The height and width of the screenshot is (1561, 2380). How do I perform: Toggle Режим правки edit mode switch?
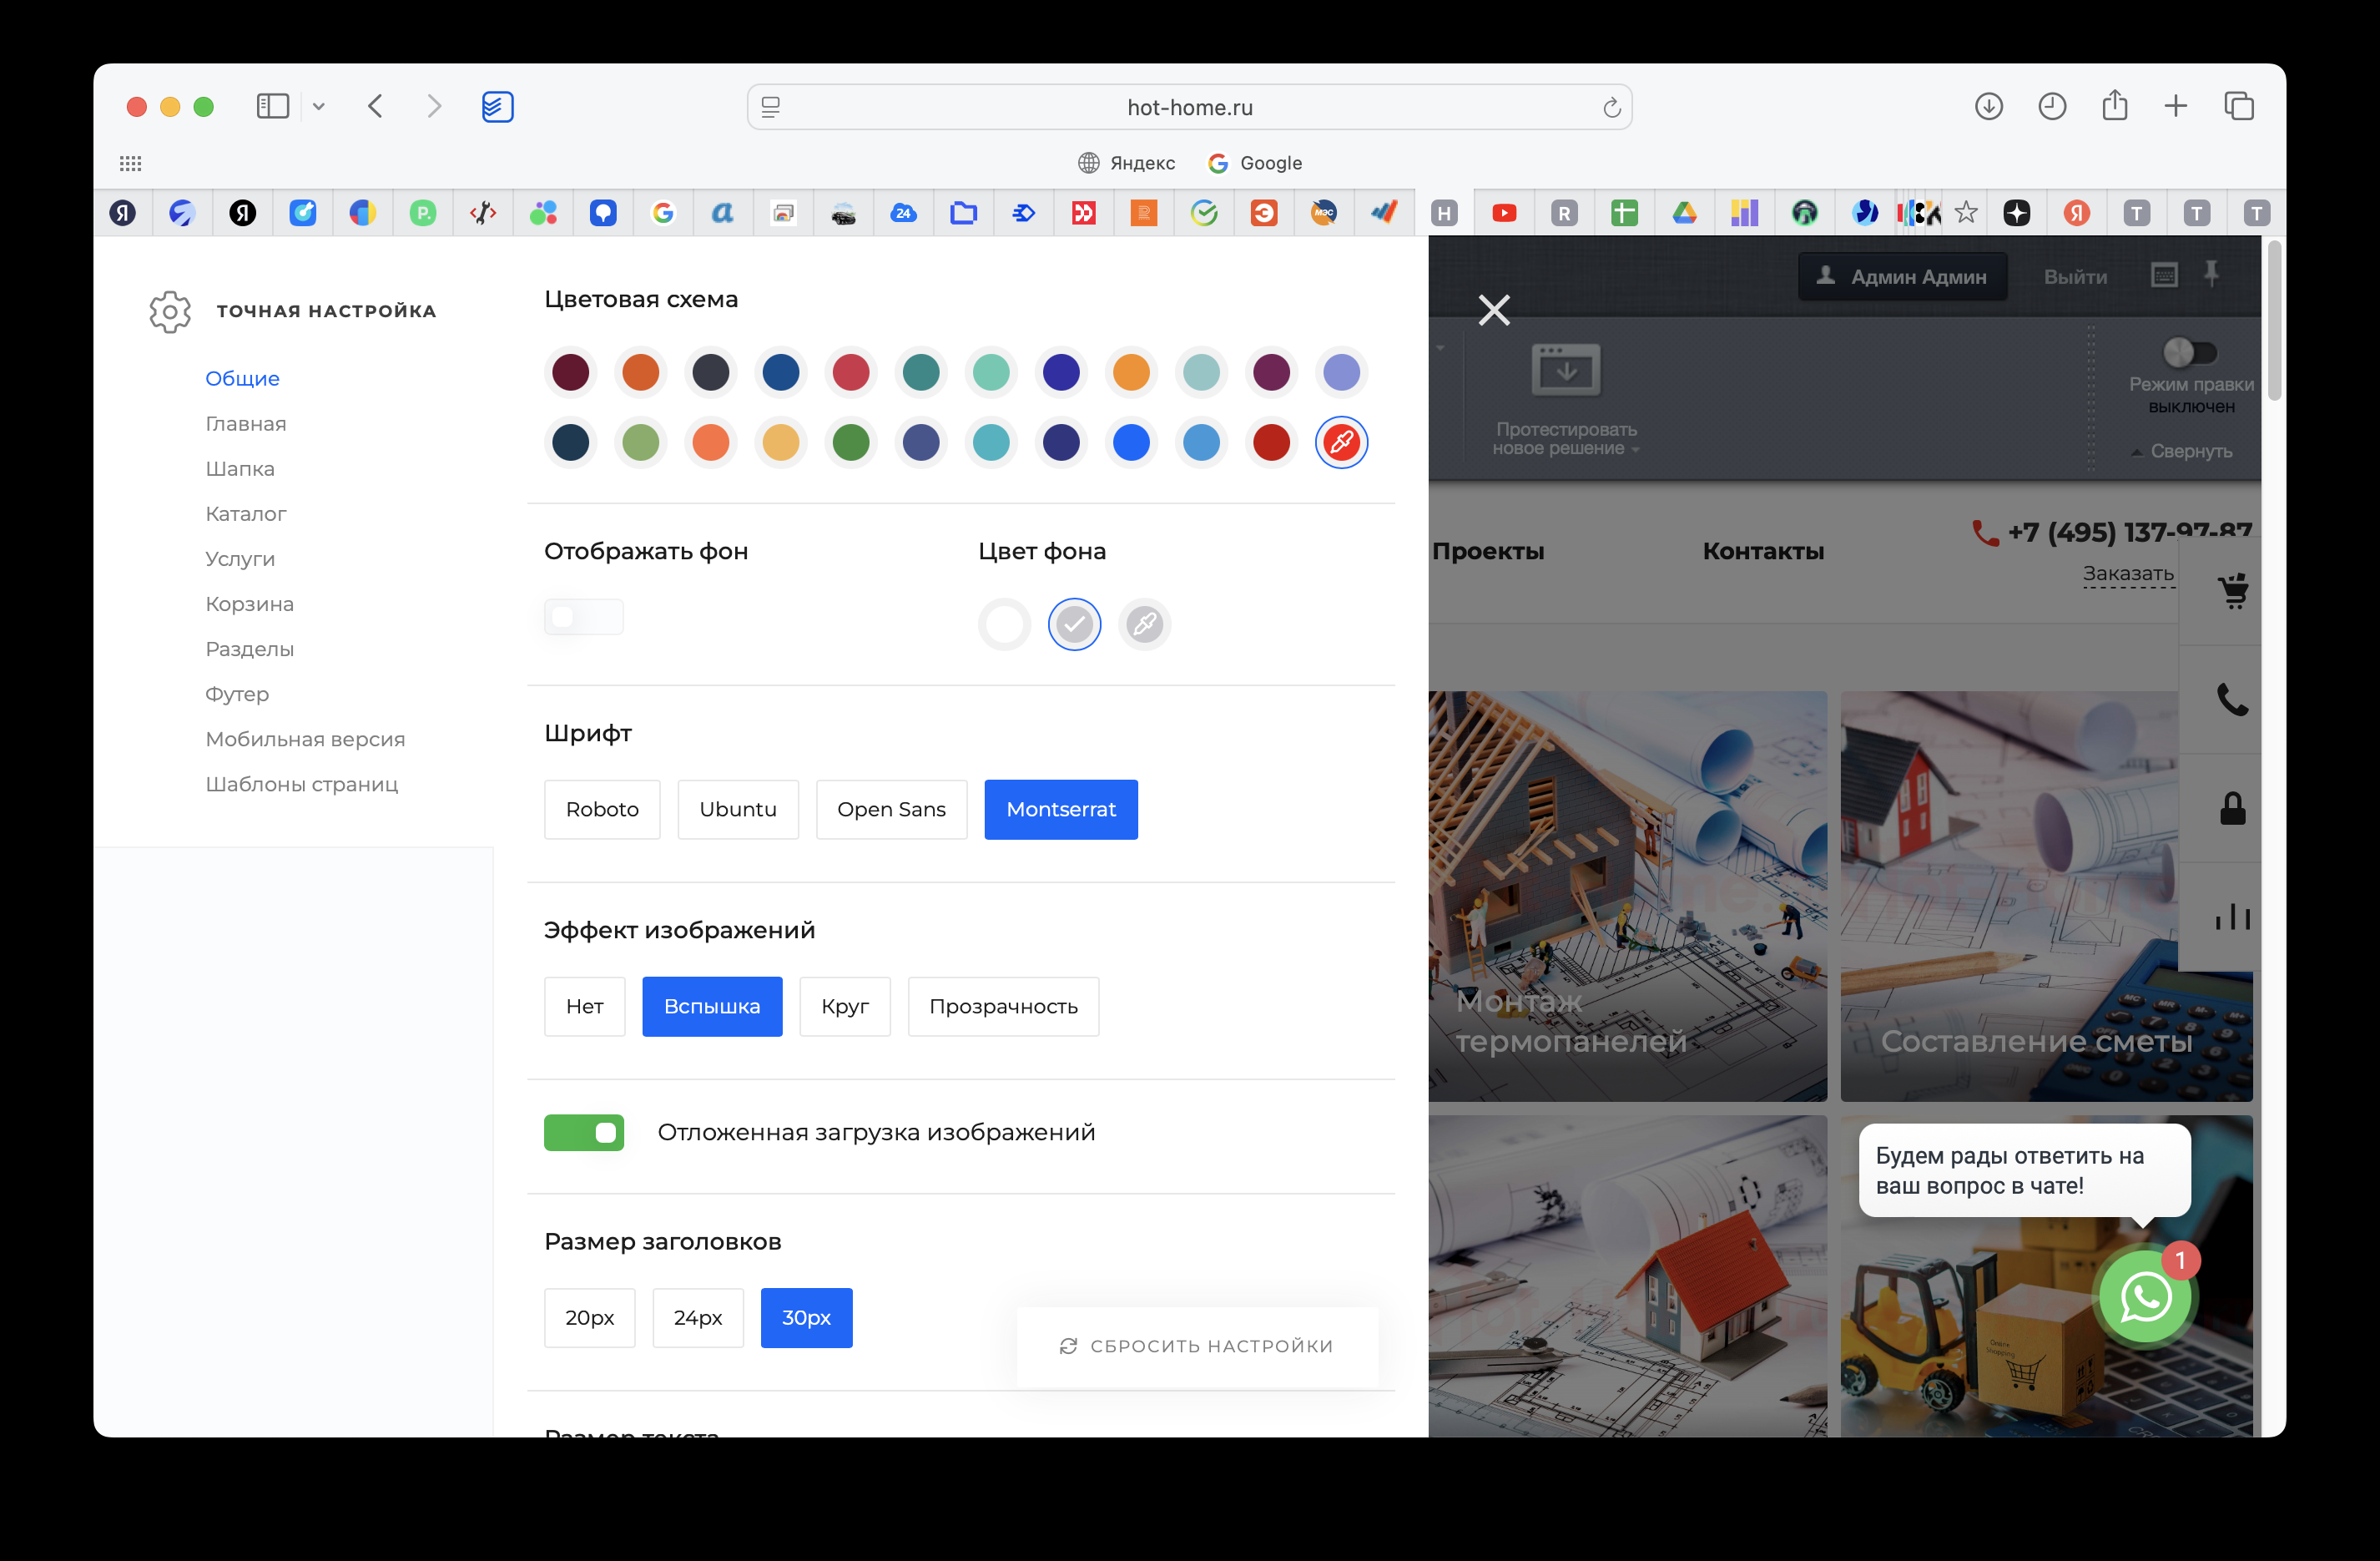point(2189,352)
